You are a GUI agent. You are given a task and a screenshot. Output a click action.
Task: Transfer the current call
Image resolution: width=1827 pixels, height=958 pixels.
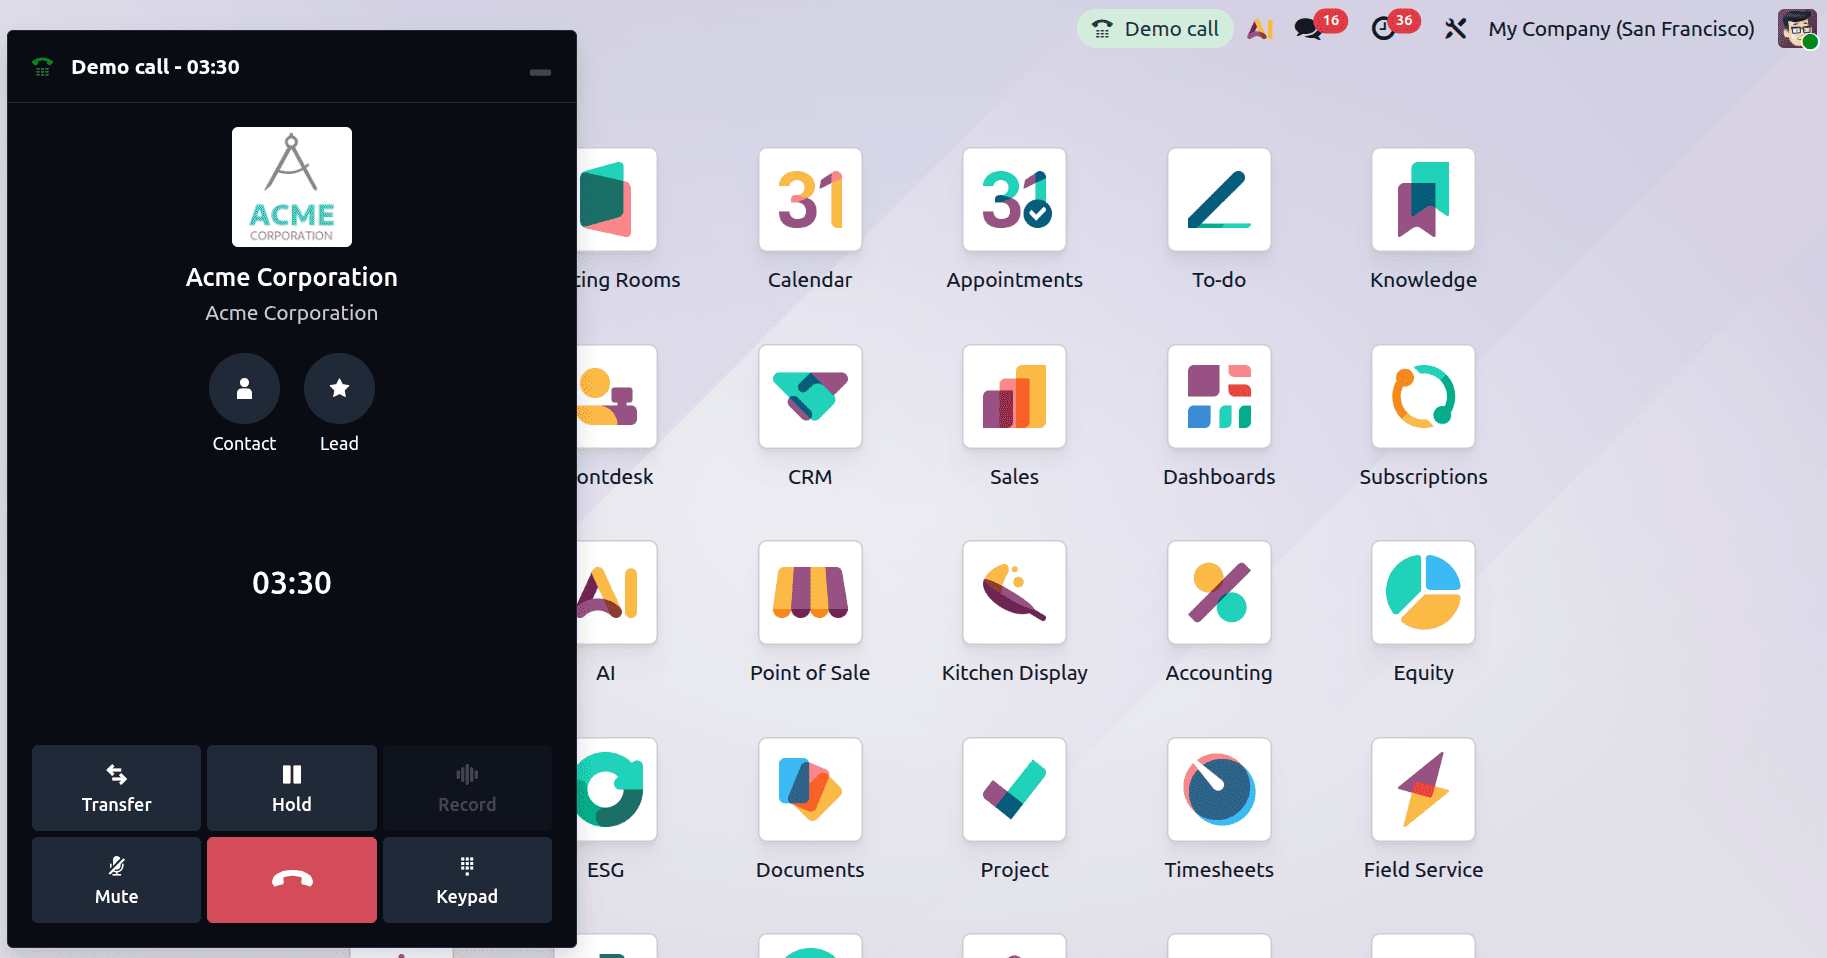116,788
